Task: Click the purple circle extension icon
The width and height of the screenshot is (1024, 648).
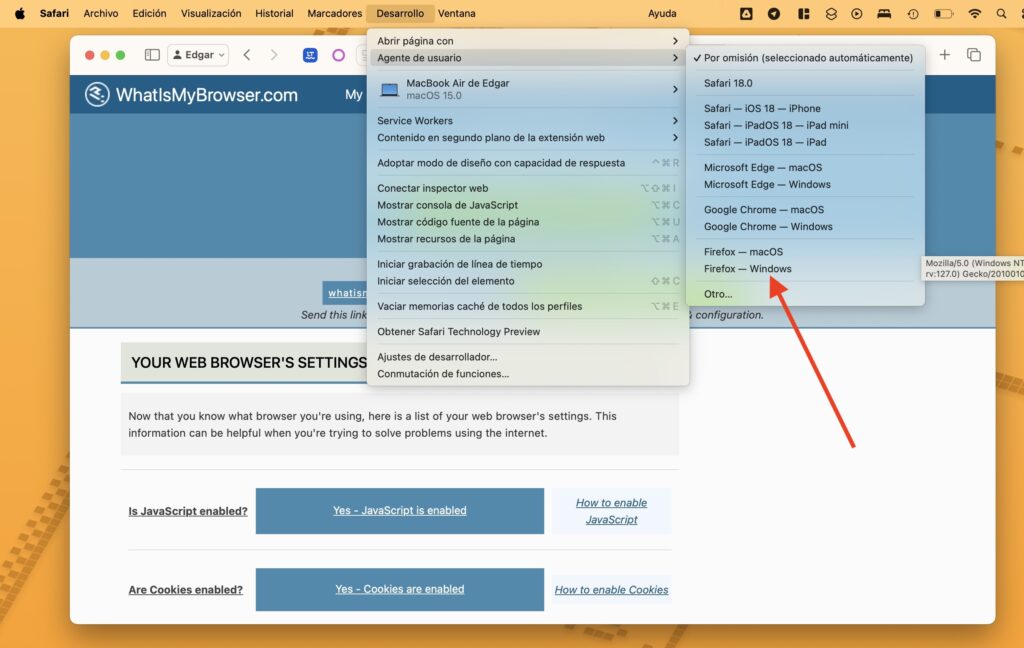Action: click(x=338, y=56)
